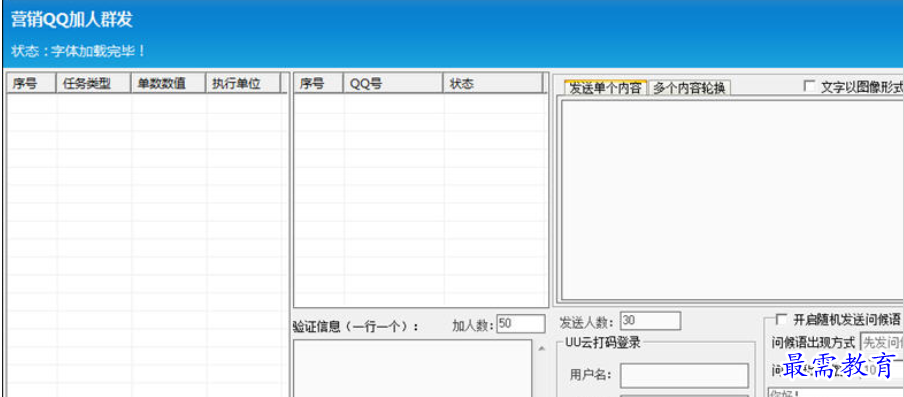
Task: Focus the UU云打码 用户名 input field
Action: (x=684, y=376)
